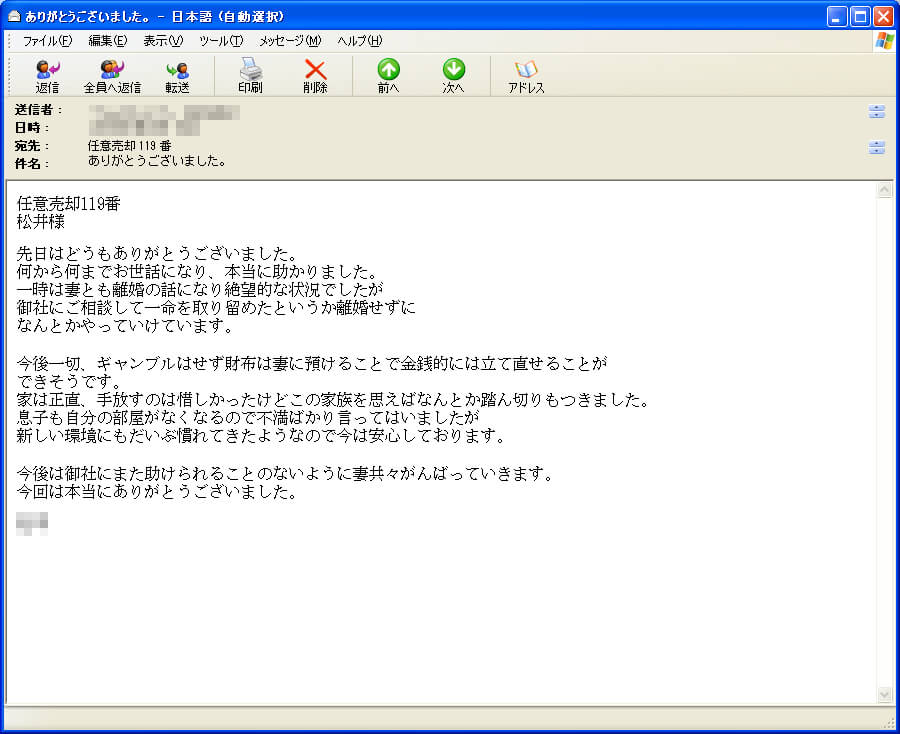This screenshot has width=900, height=734.
Task: Open the ツール(T) menu
Action: (221, 41)
